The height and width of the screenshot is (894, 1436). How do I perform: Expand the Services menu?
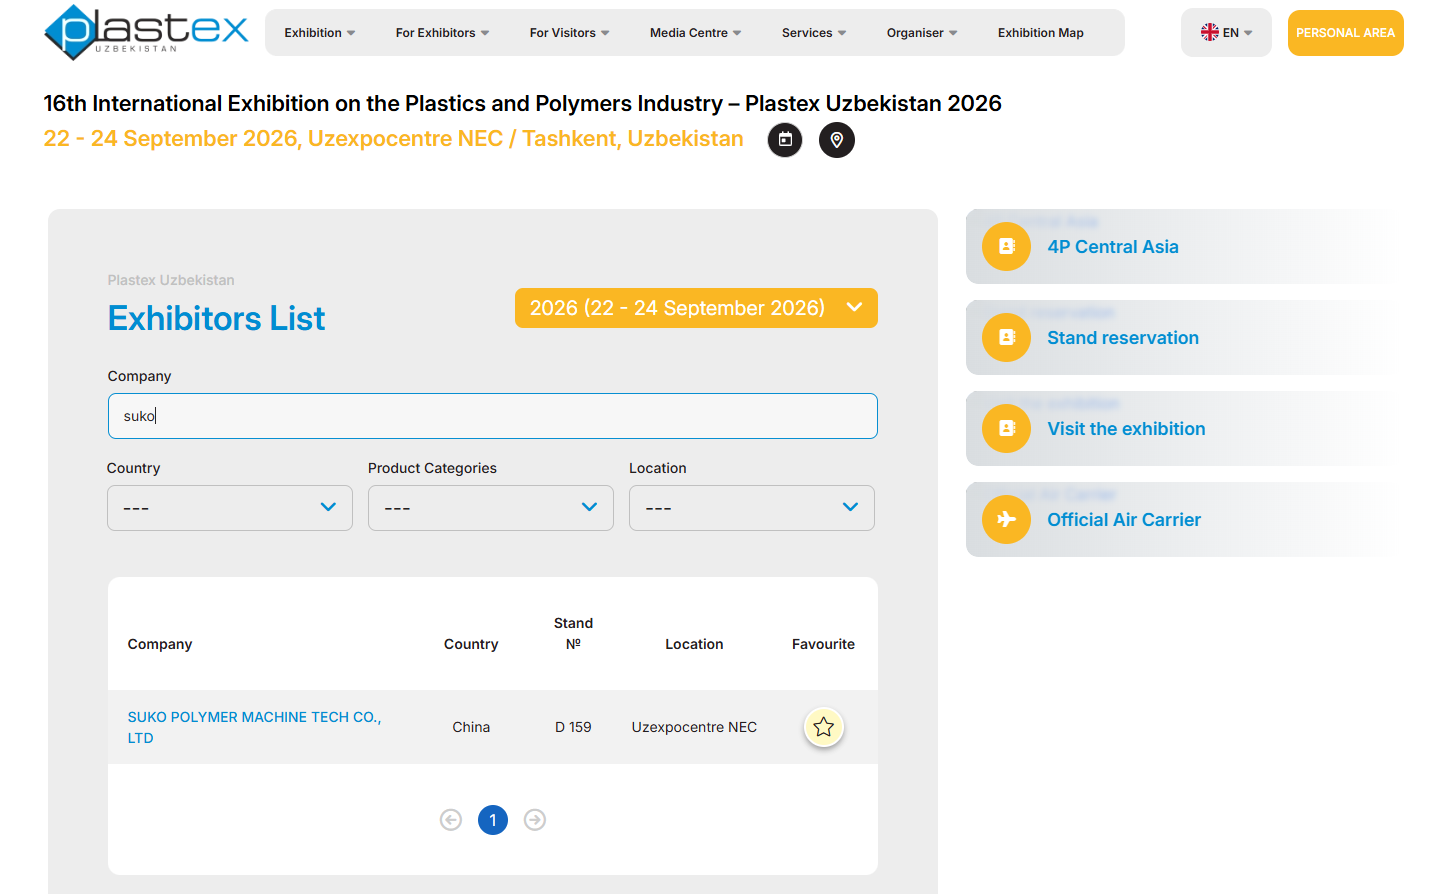point(814,33)
